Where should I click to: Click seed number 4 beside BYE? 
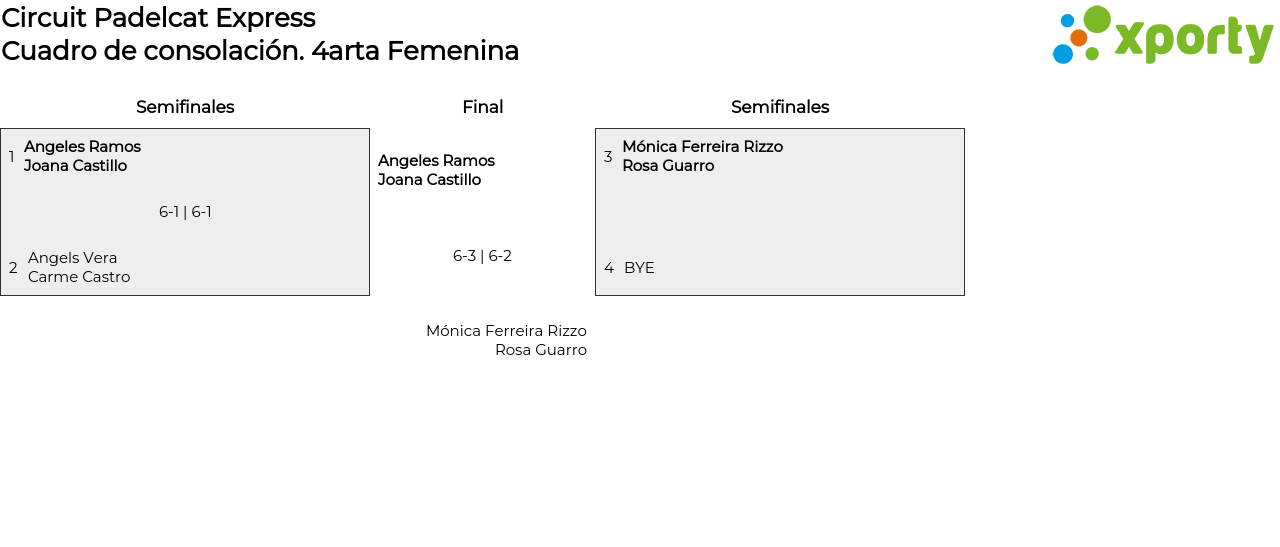click(609, 268)
